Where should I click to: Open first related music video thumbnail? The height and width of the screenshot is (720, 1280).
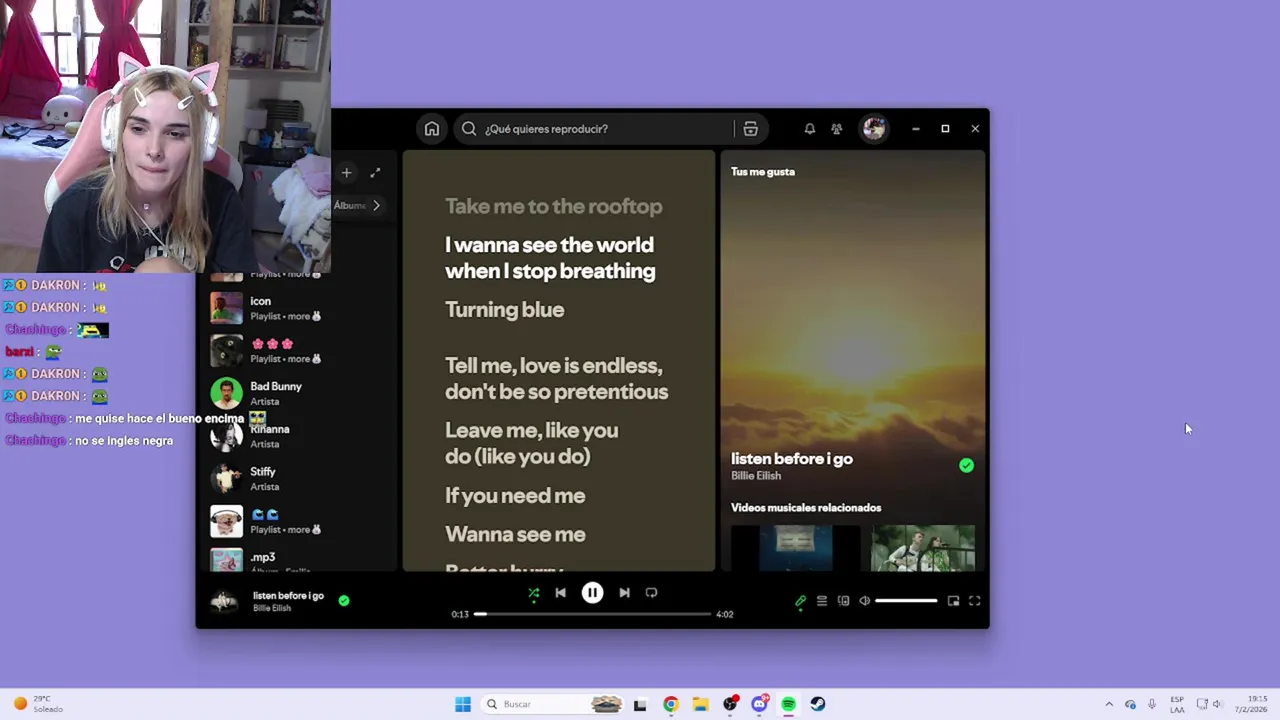[795, 548]
